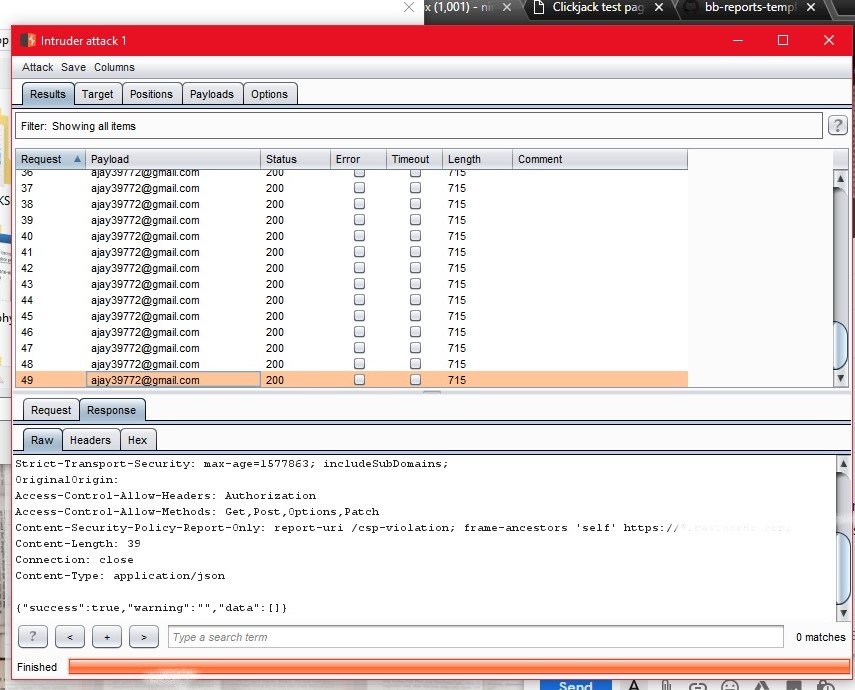Screen dimensions: 855x690
Task: Open the Save menu
Action: pyautogui.click(x=73, y=67)
